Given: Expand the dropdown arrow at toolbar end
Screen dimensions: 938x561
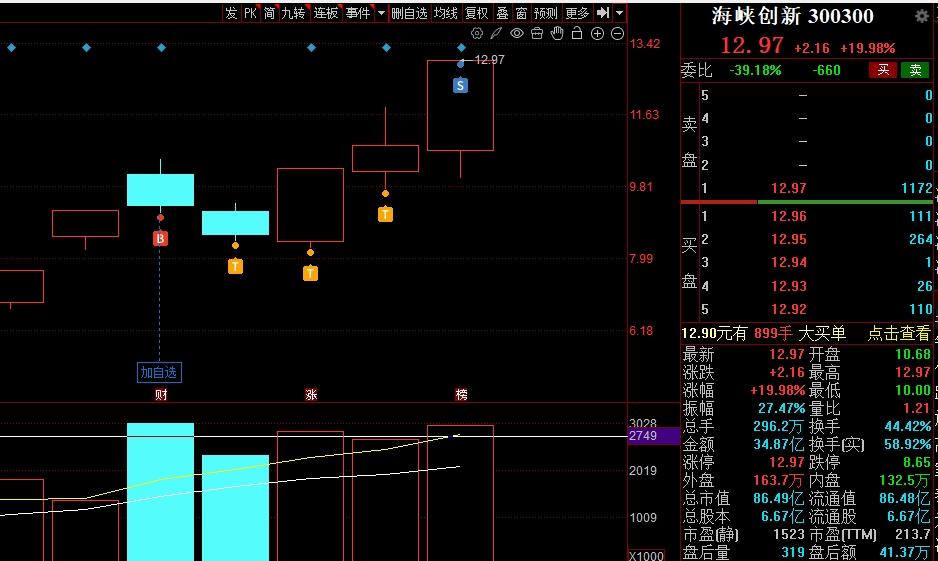Looking at the screenshot, I should 620,13.
